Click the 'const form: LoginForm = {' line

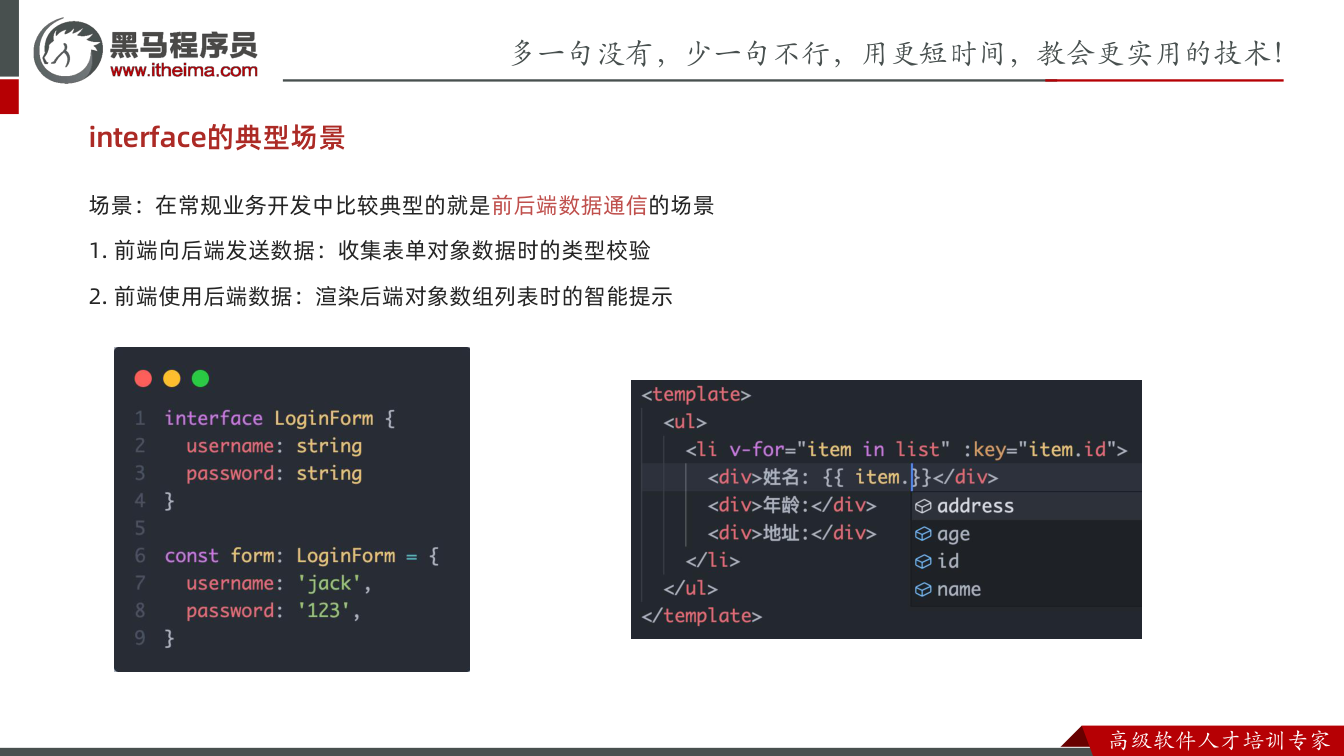[x=302, y=555]
